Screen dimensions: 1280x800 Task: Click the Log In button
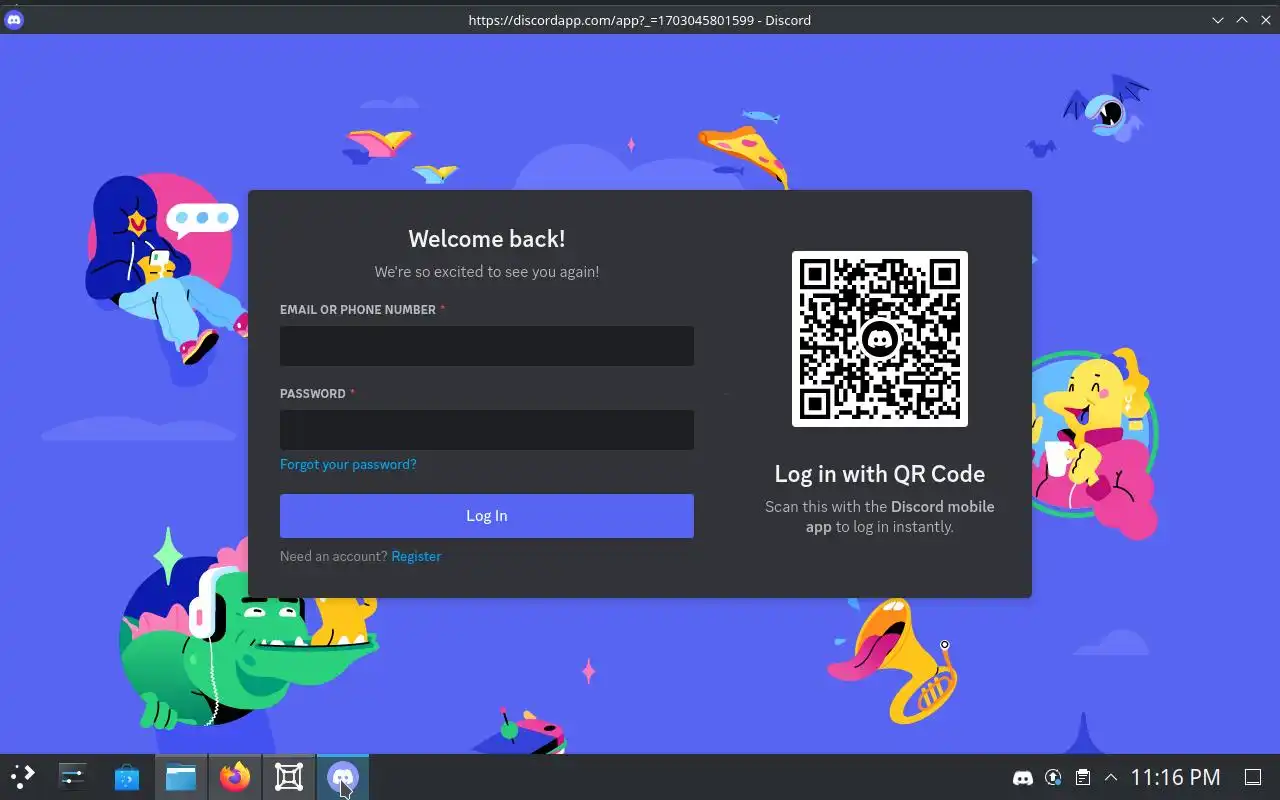[487, 516]
